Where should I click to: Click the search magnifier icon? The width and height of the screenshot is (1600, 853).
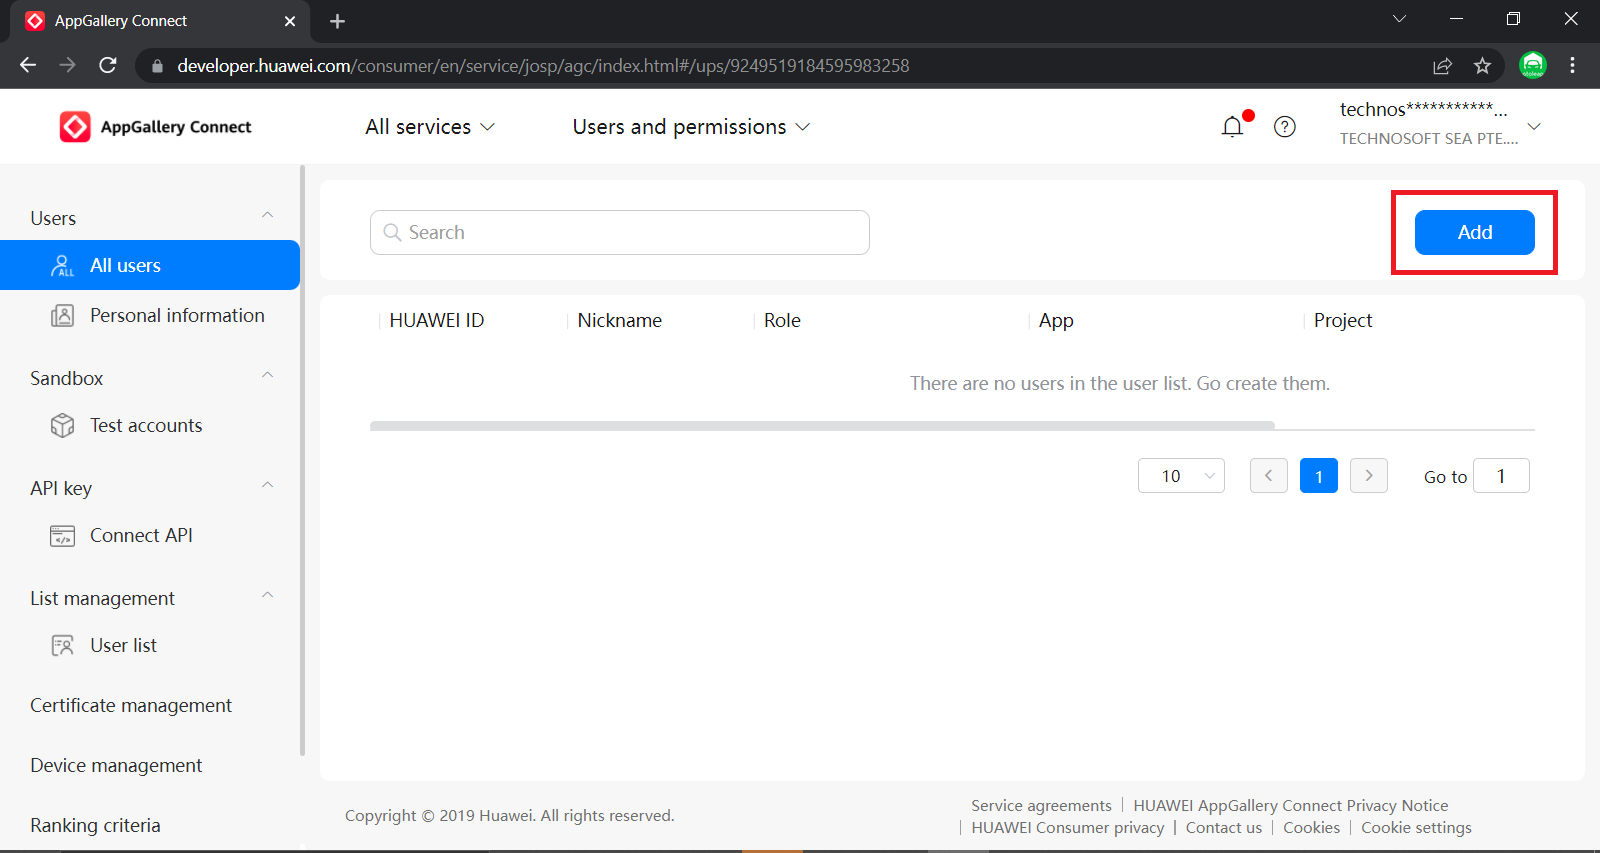[392, 232]
